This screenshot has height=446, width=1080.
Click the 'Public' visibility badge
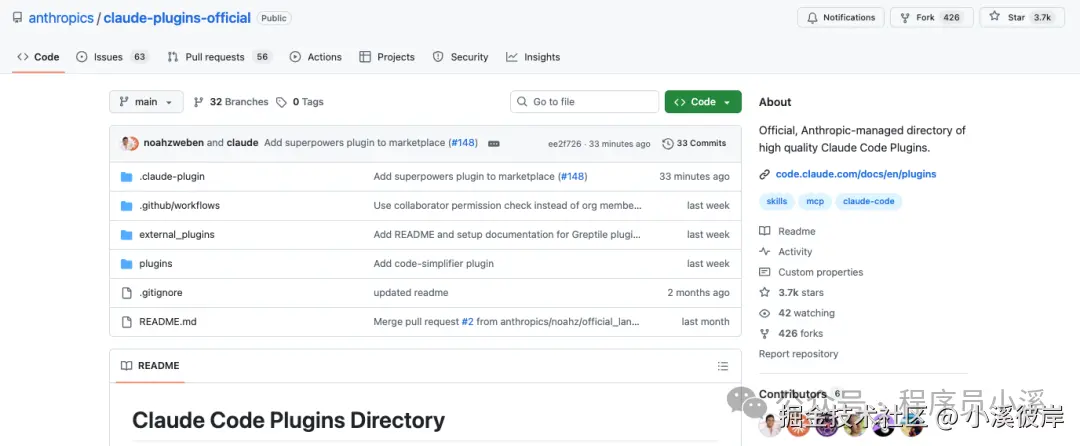click(x=273, y=18)
